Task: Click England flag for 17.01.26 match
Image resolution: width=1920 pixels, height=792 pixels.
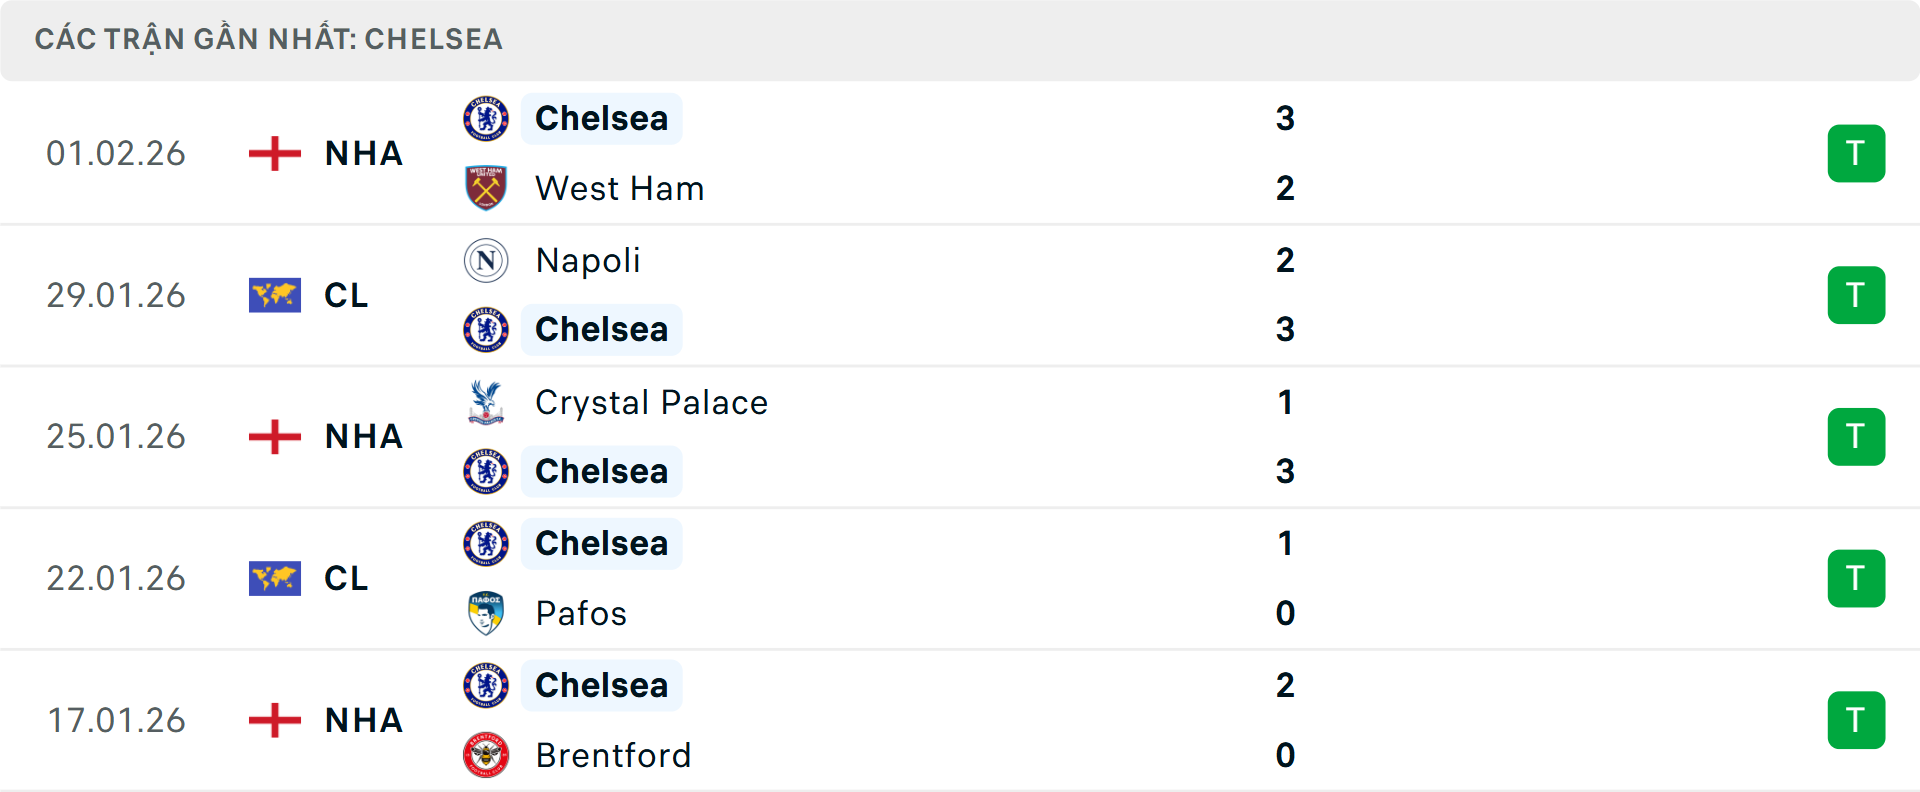Action: [275, 720]
